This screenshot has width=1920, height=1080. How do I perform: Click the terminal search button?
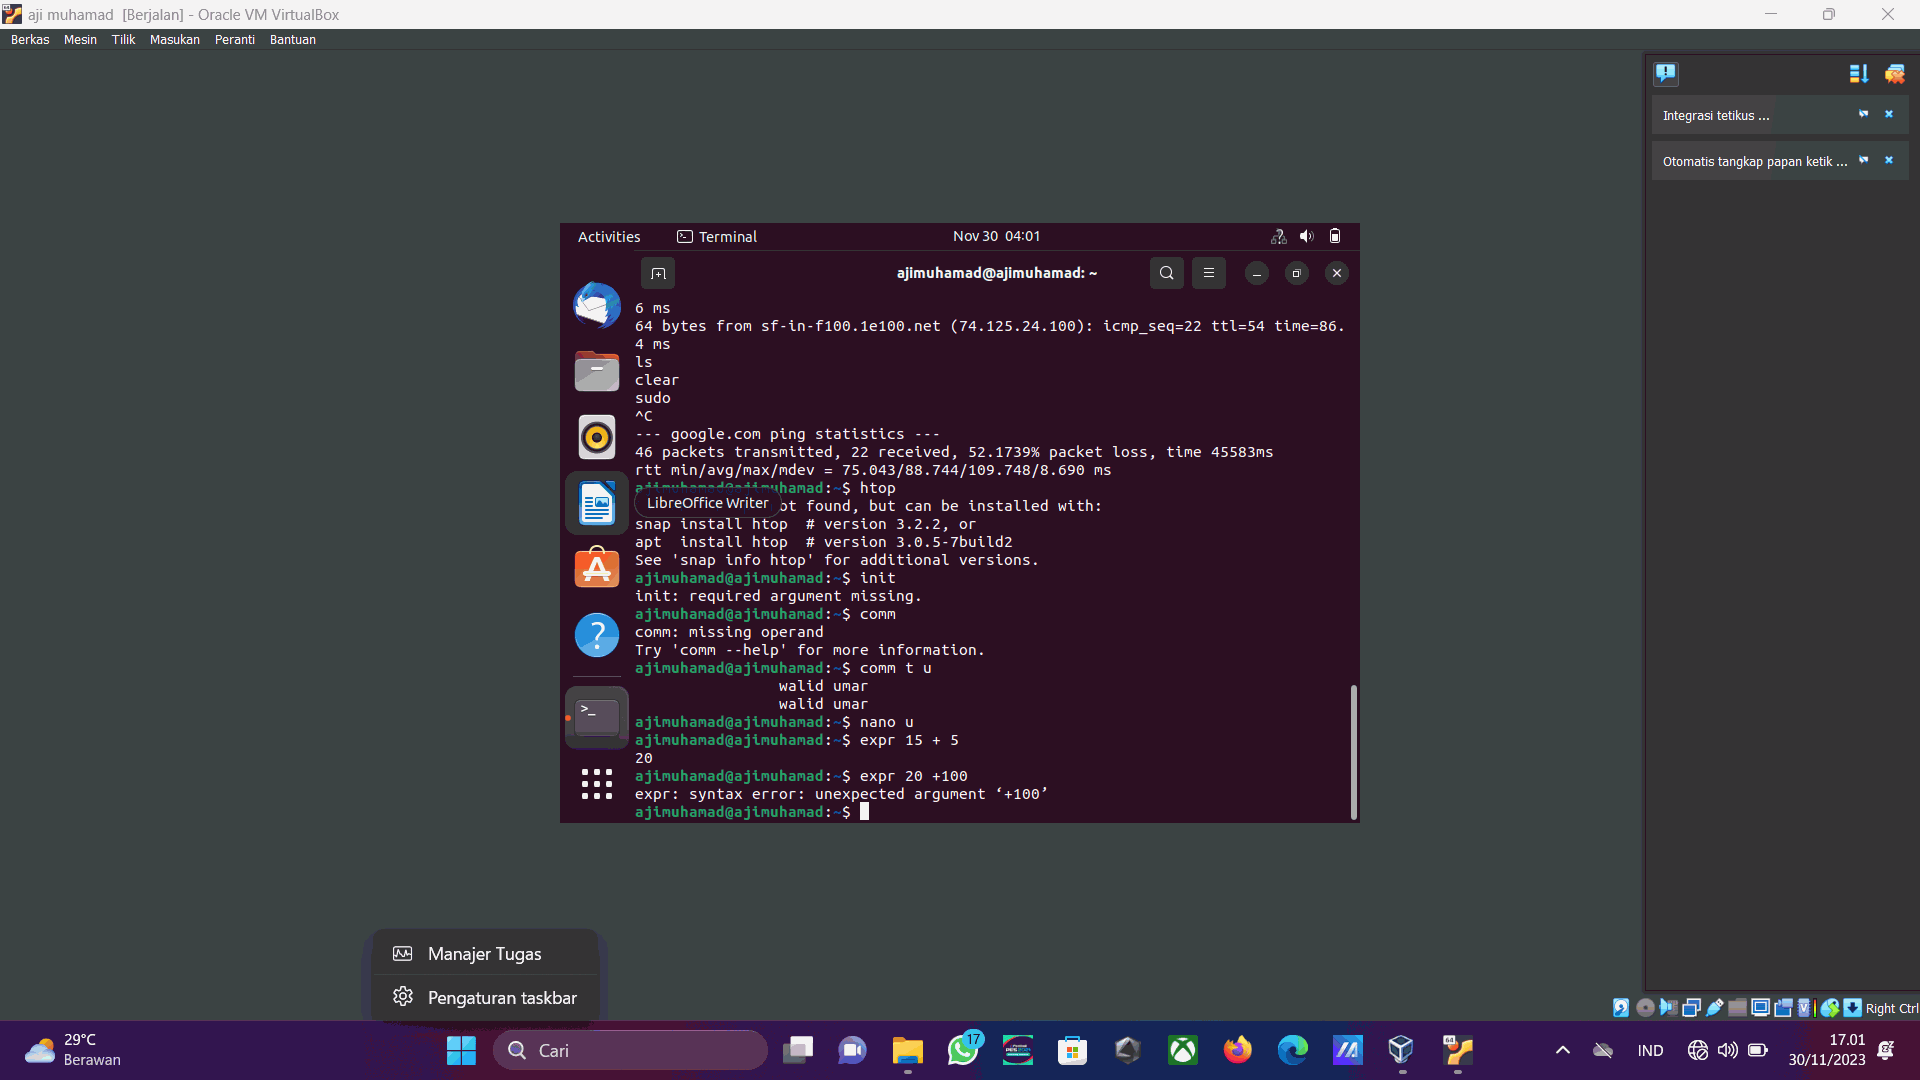coord(1166,273)
